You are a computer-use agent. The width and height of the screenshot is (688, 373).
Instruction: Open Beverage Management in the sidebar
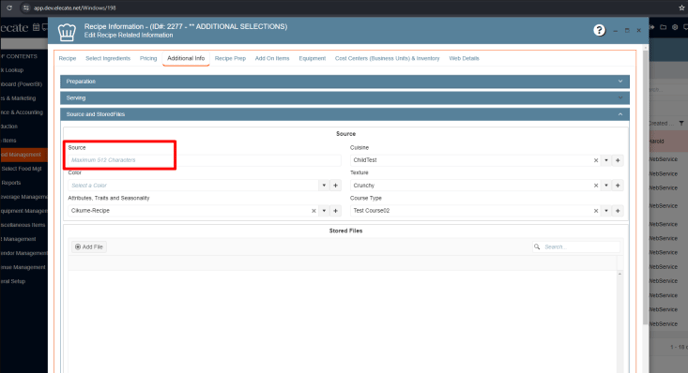24,197
